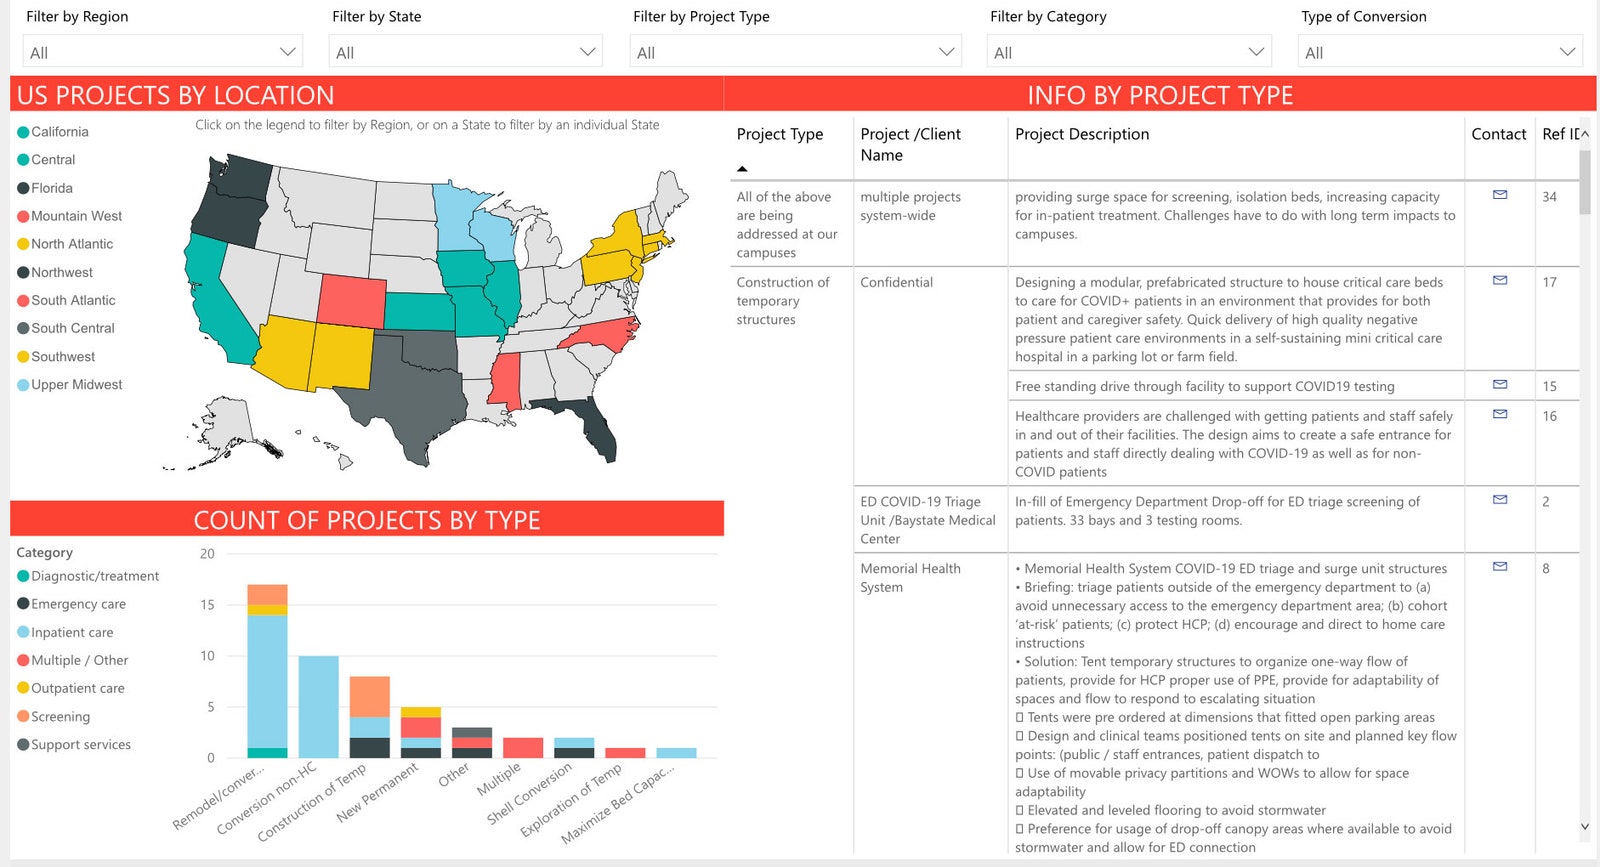
Task: Click Arizona on the US map
Action: click(x=283, y=352)
